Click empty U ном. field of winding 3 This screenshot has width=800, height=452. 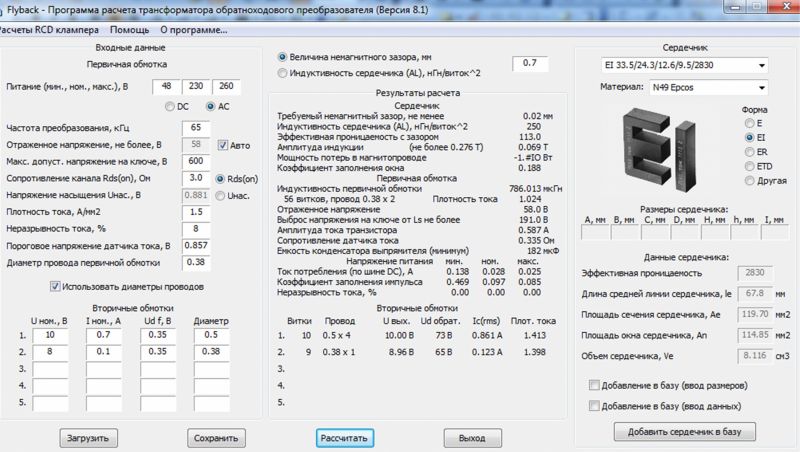[50, 369]
